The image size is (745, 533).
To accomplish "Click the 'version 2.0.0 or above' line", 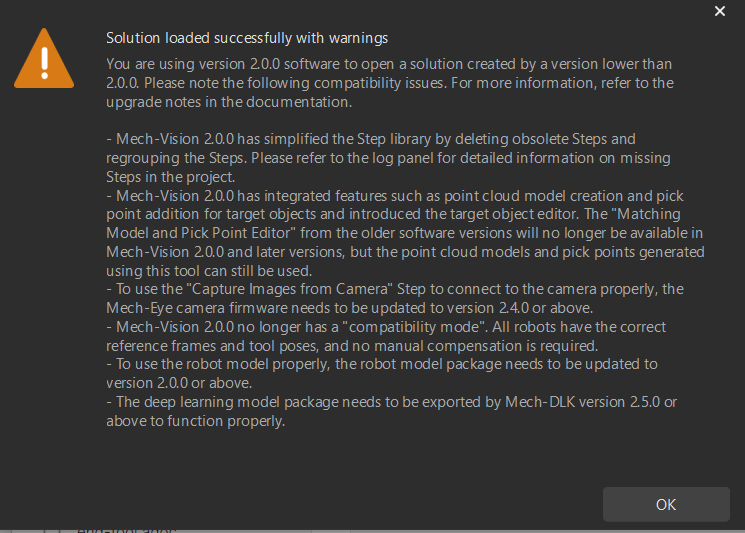I will (182, 383).
